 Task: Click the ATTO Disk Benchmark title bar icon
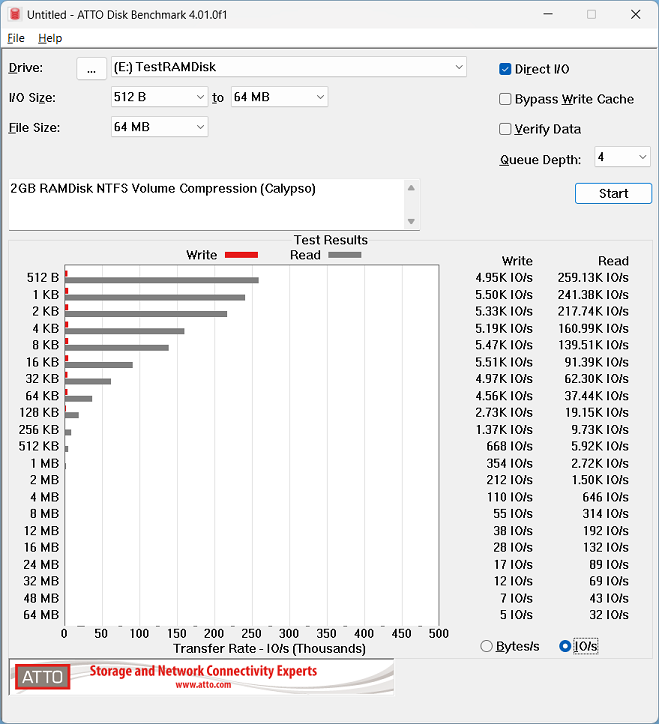pos(15,14)
